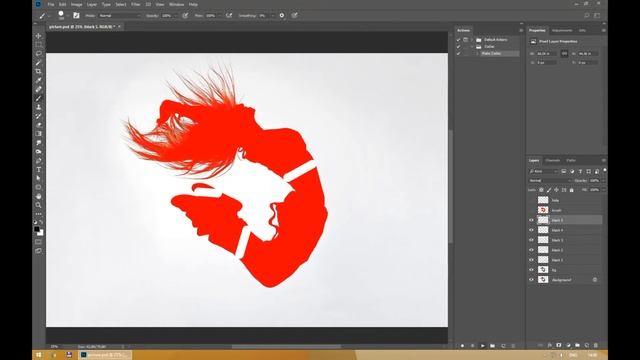Screen dimensions: 640x360
Task: Click the Play action button
Action: tap(482, 346)
